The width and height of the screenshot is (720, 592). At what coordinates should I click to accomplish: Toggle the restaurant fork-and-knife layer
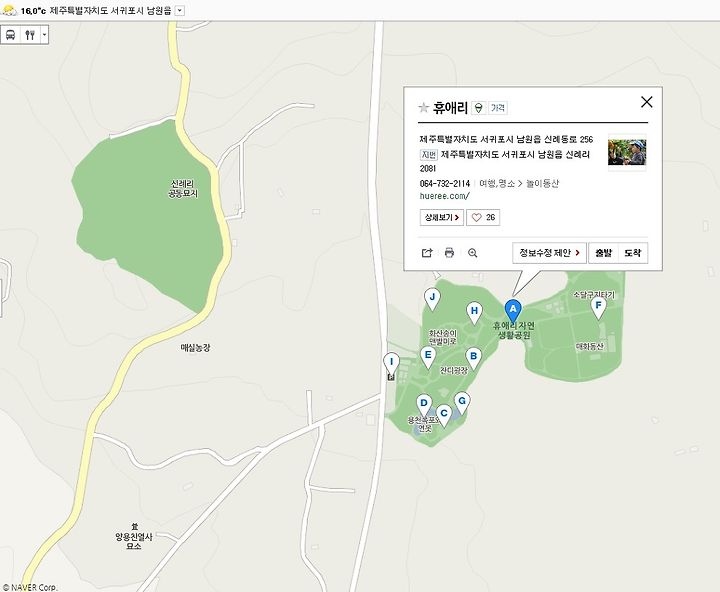click(x=30, y=35)
